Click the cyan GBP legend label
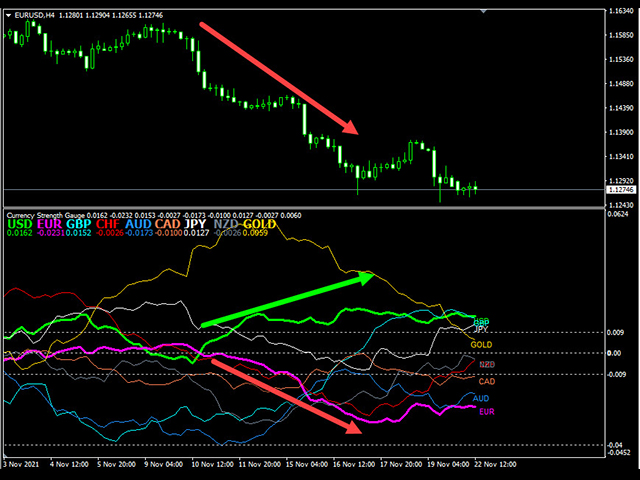Viewport: 640px width, 480px height. point(79,224)
